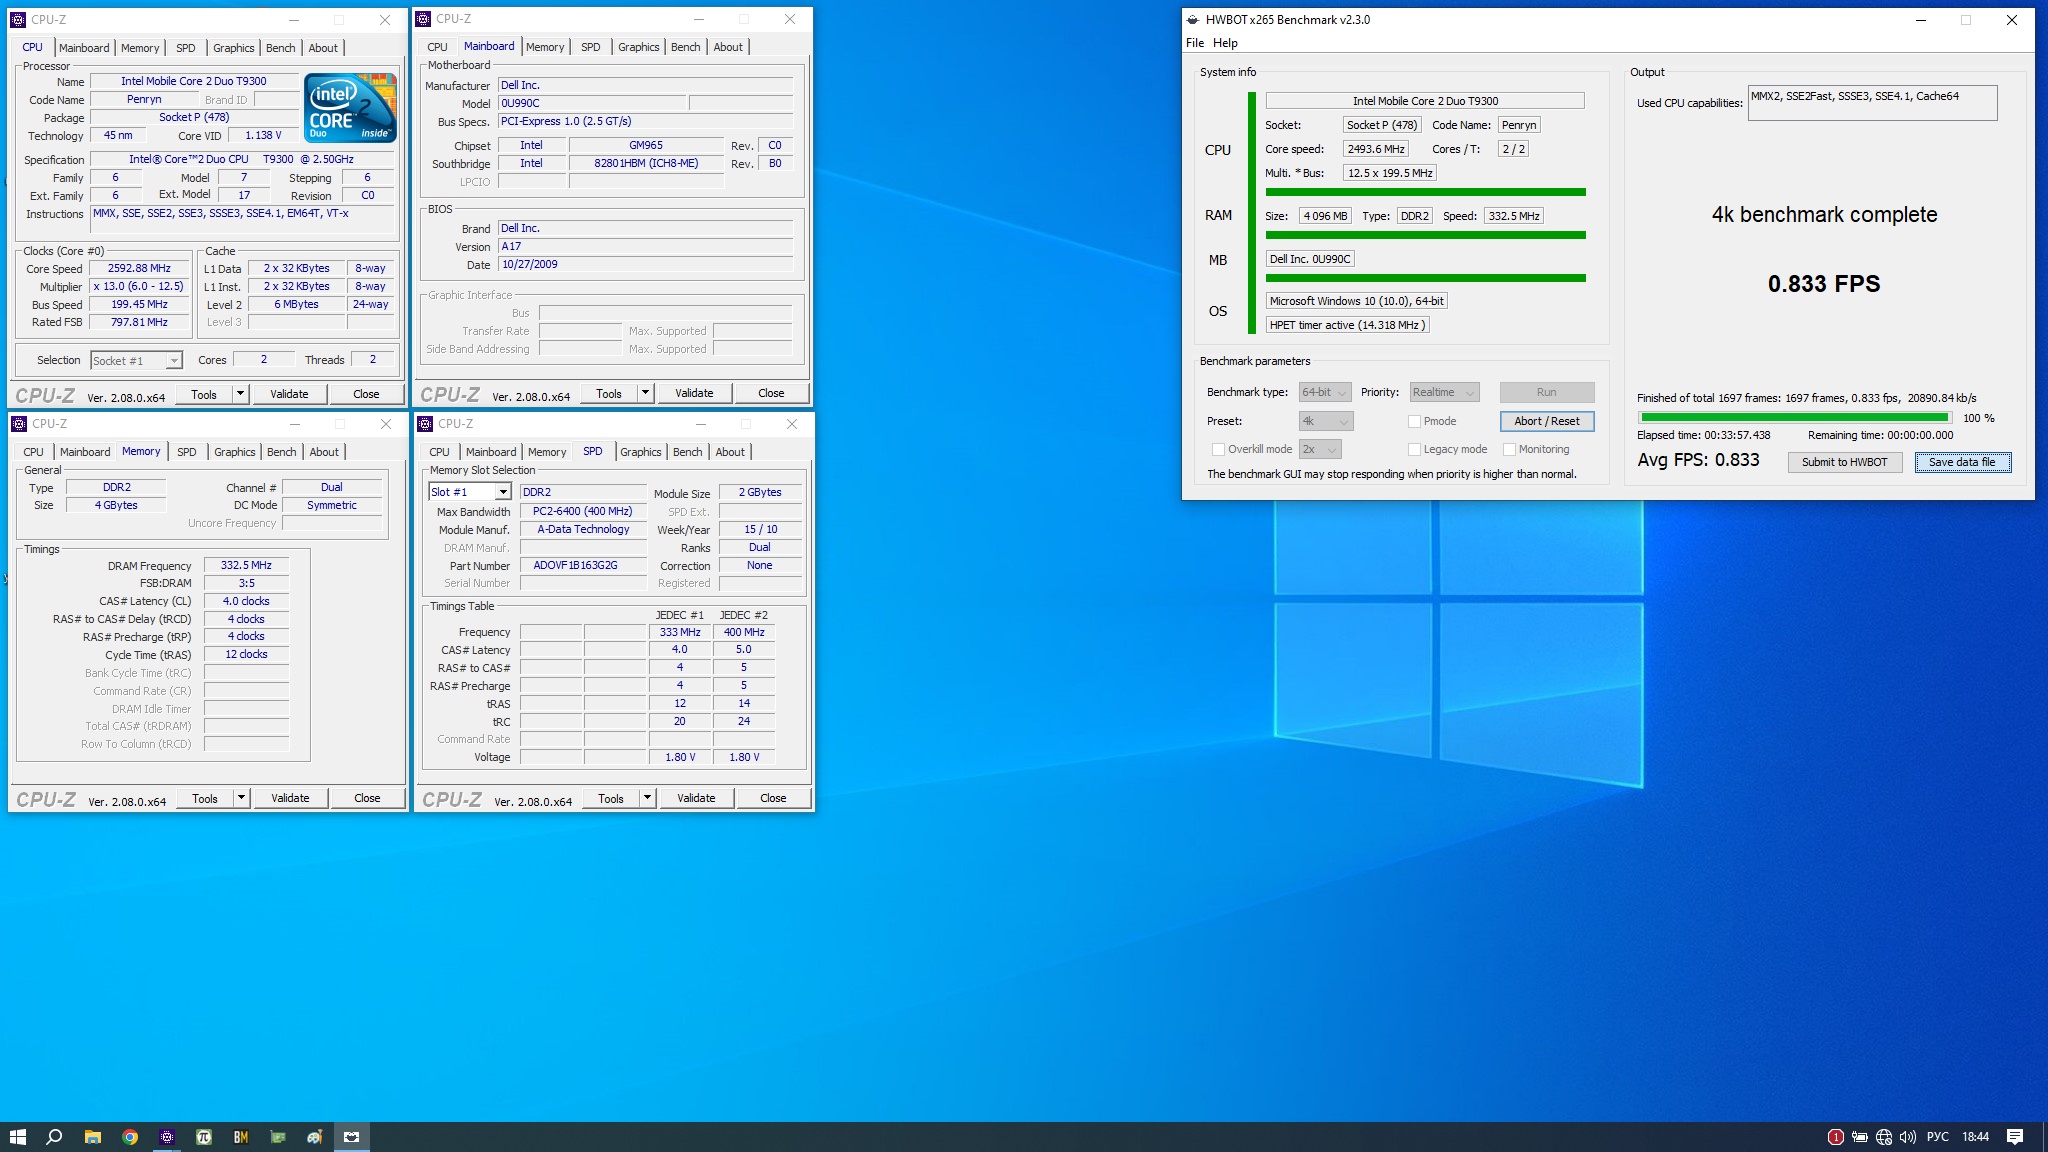
Task: Open the HWBOT Help menu
Action: (1225, 43)
